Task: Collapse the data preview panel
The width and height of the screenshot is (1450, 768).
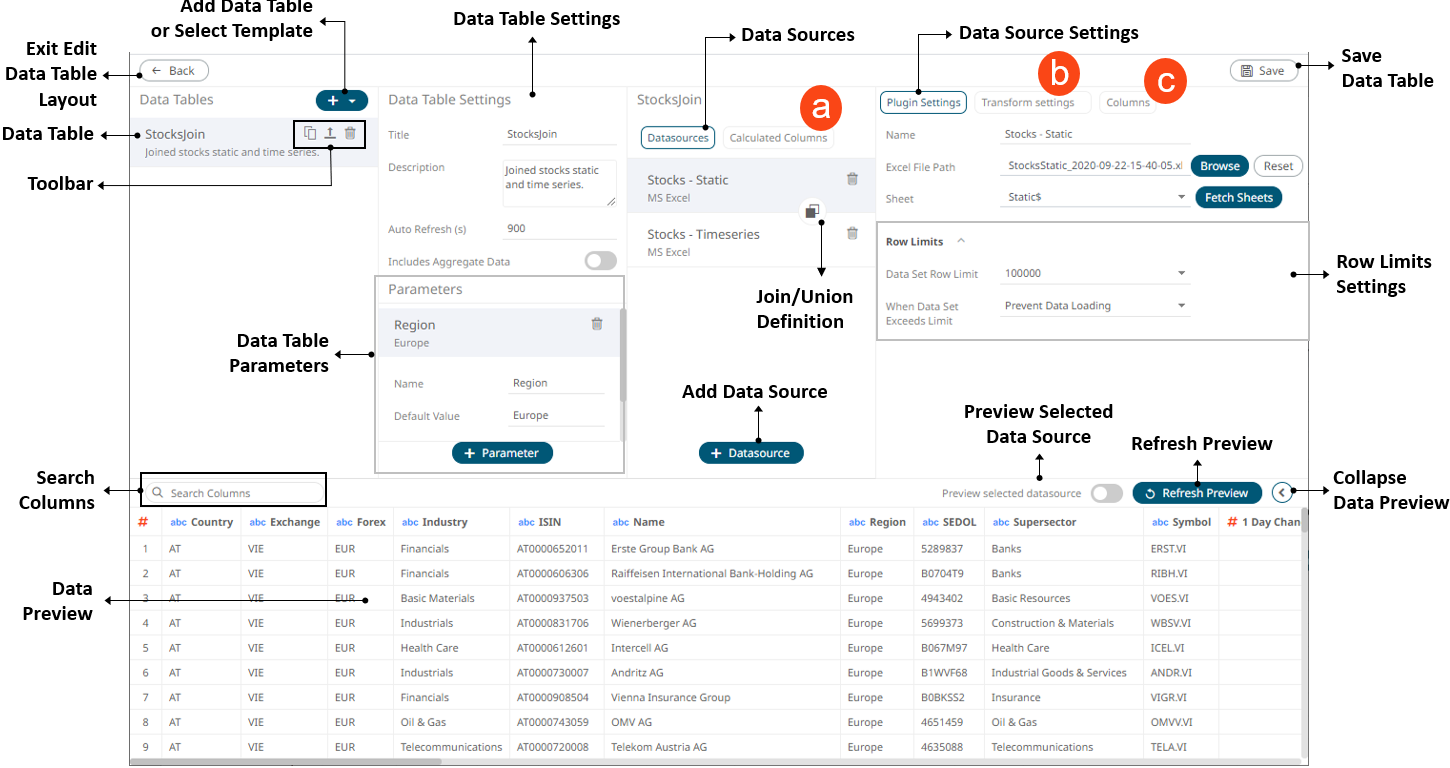Action: click(x=1282, y=492)
